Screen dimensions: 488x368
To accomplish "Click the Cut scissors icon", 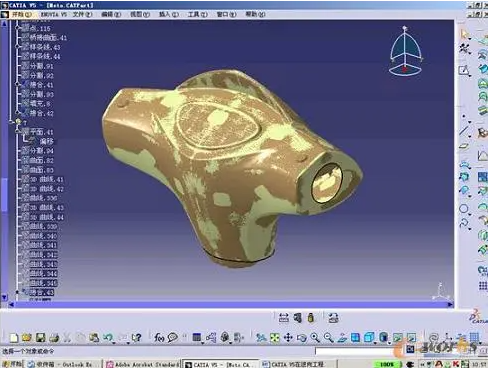I will coord(67,338).
